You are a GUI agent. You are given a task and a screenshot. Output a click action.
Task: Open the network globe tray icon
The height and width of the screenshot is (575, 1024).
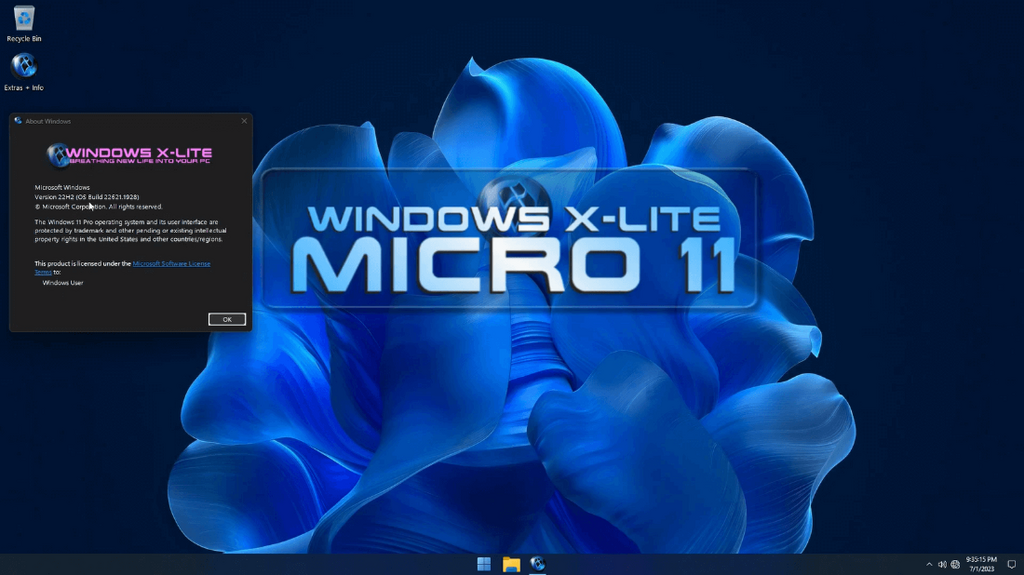955,564
